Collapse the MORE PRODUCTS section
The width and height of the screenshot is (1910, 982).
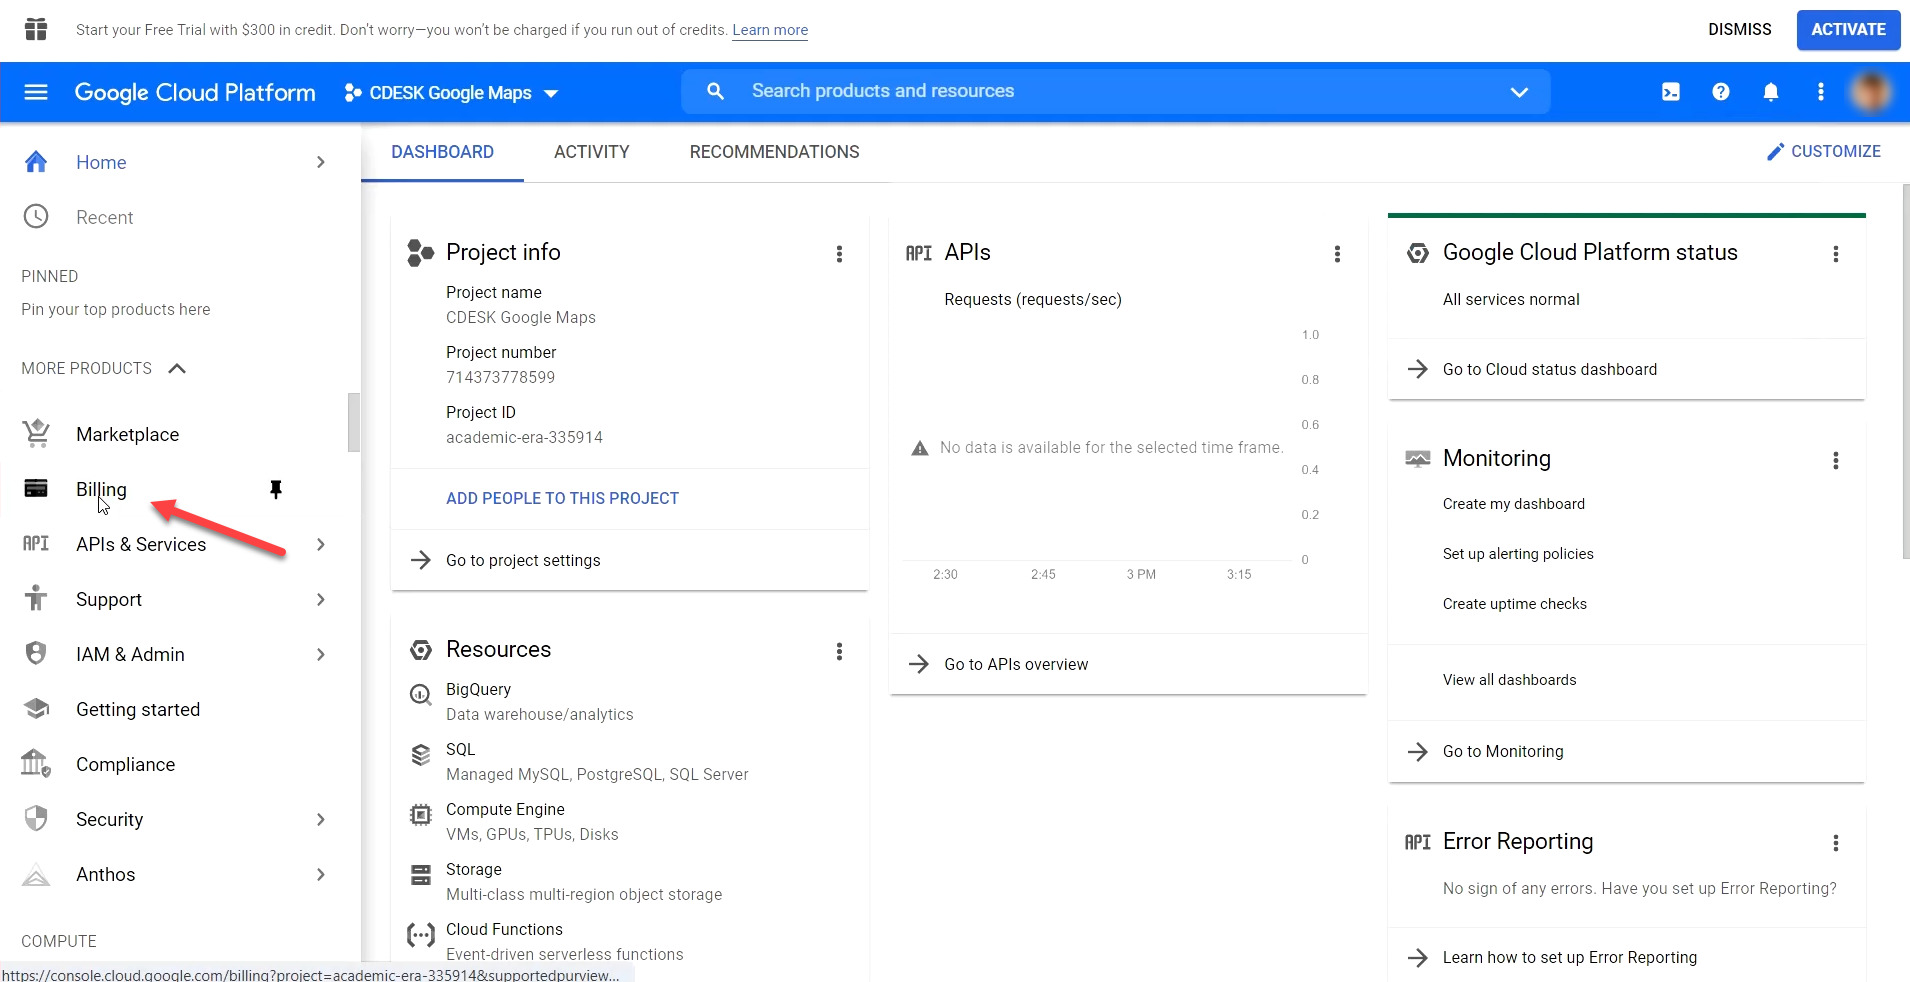[x=177, y=368]
